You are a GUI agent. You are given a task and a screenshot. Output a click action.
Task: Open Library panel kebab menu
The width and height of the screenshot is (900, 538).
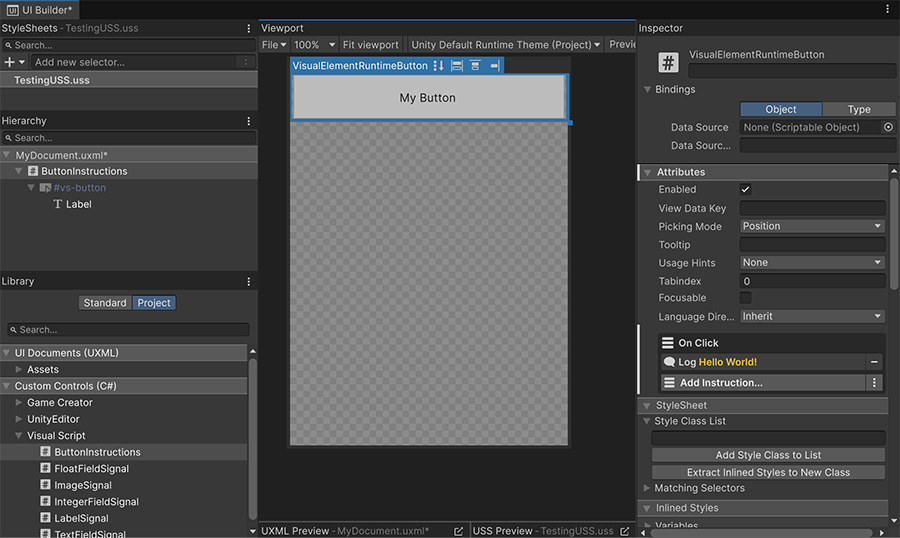click(249, 281)
